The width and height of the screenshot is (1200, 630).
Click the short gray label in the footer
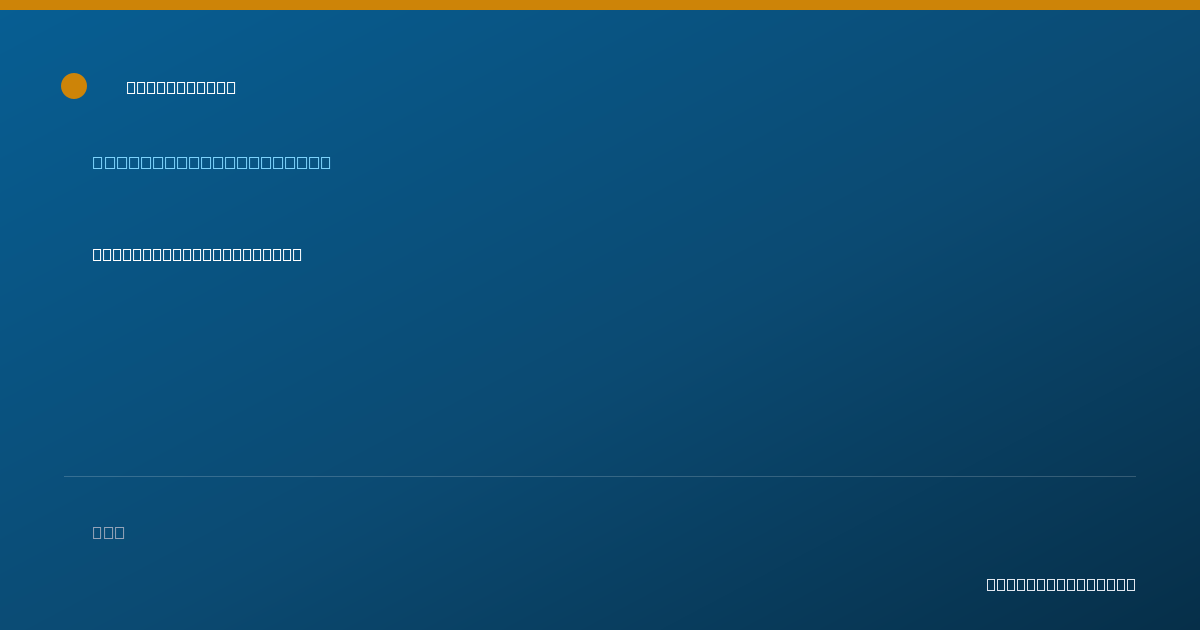[x=109, y=532]
